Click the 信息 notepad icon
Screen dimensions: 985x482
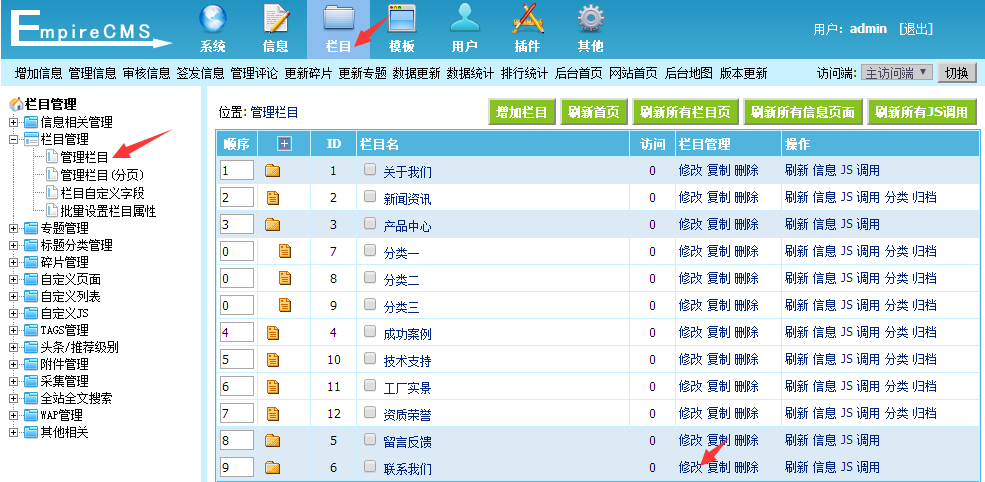pyautogui.click(x=275, y=20)
